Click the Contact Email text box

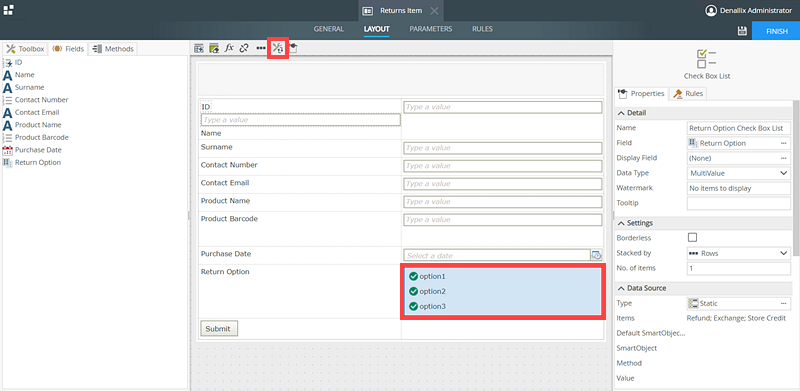click(x=503, y=184)
